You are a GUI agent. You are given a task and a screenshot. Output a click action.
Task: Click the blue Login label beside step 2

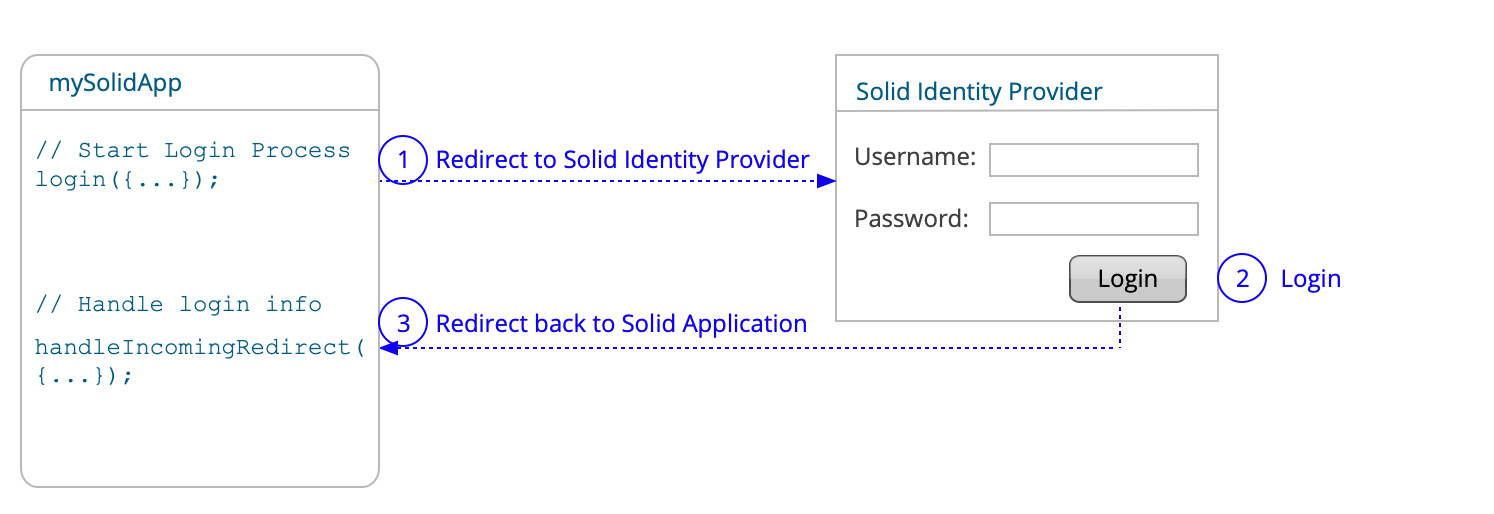[x=1310, y=279]
